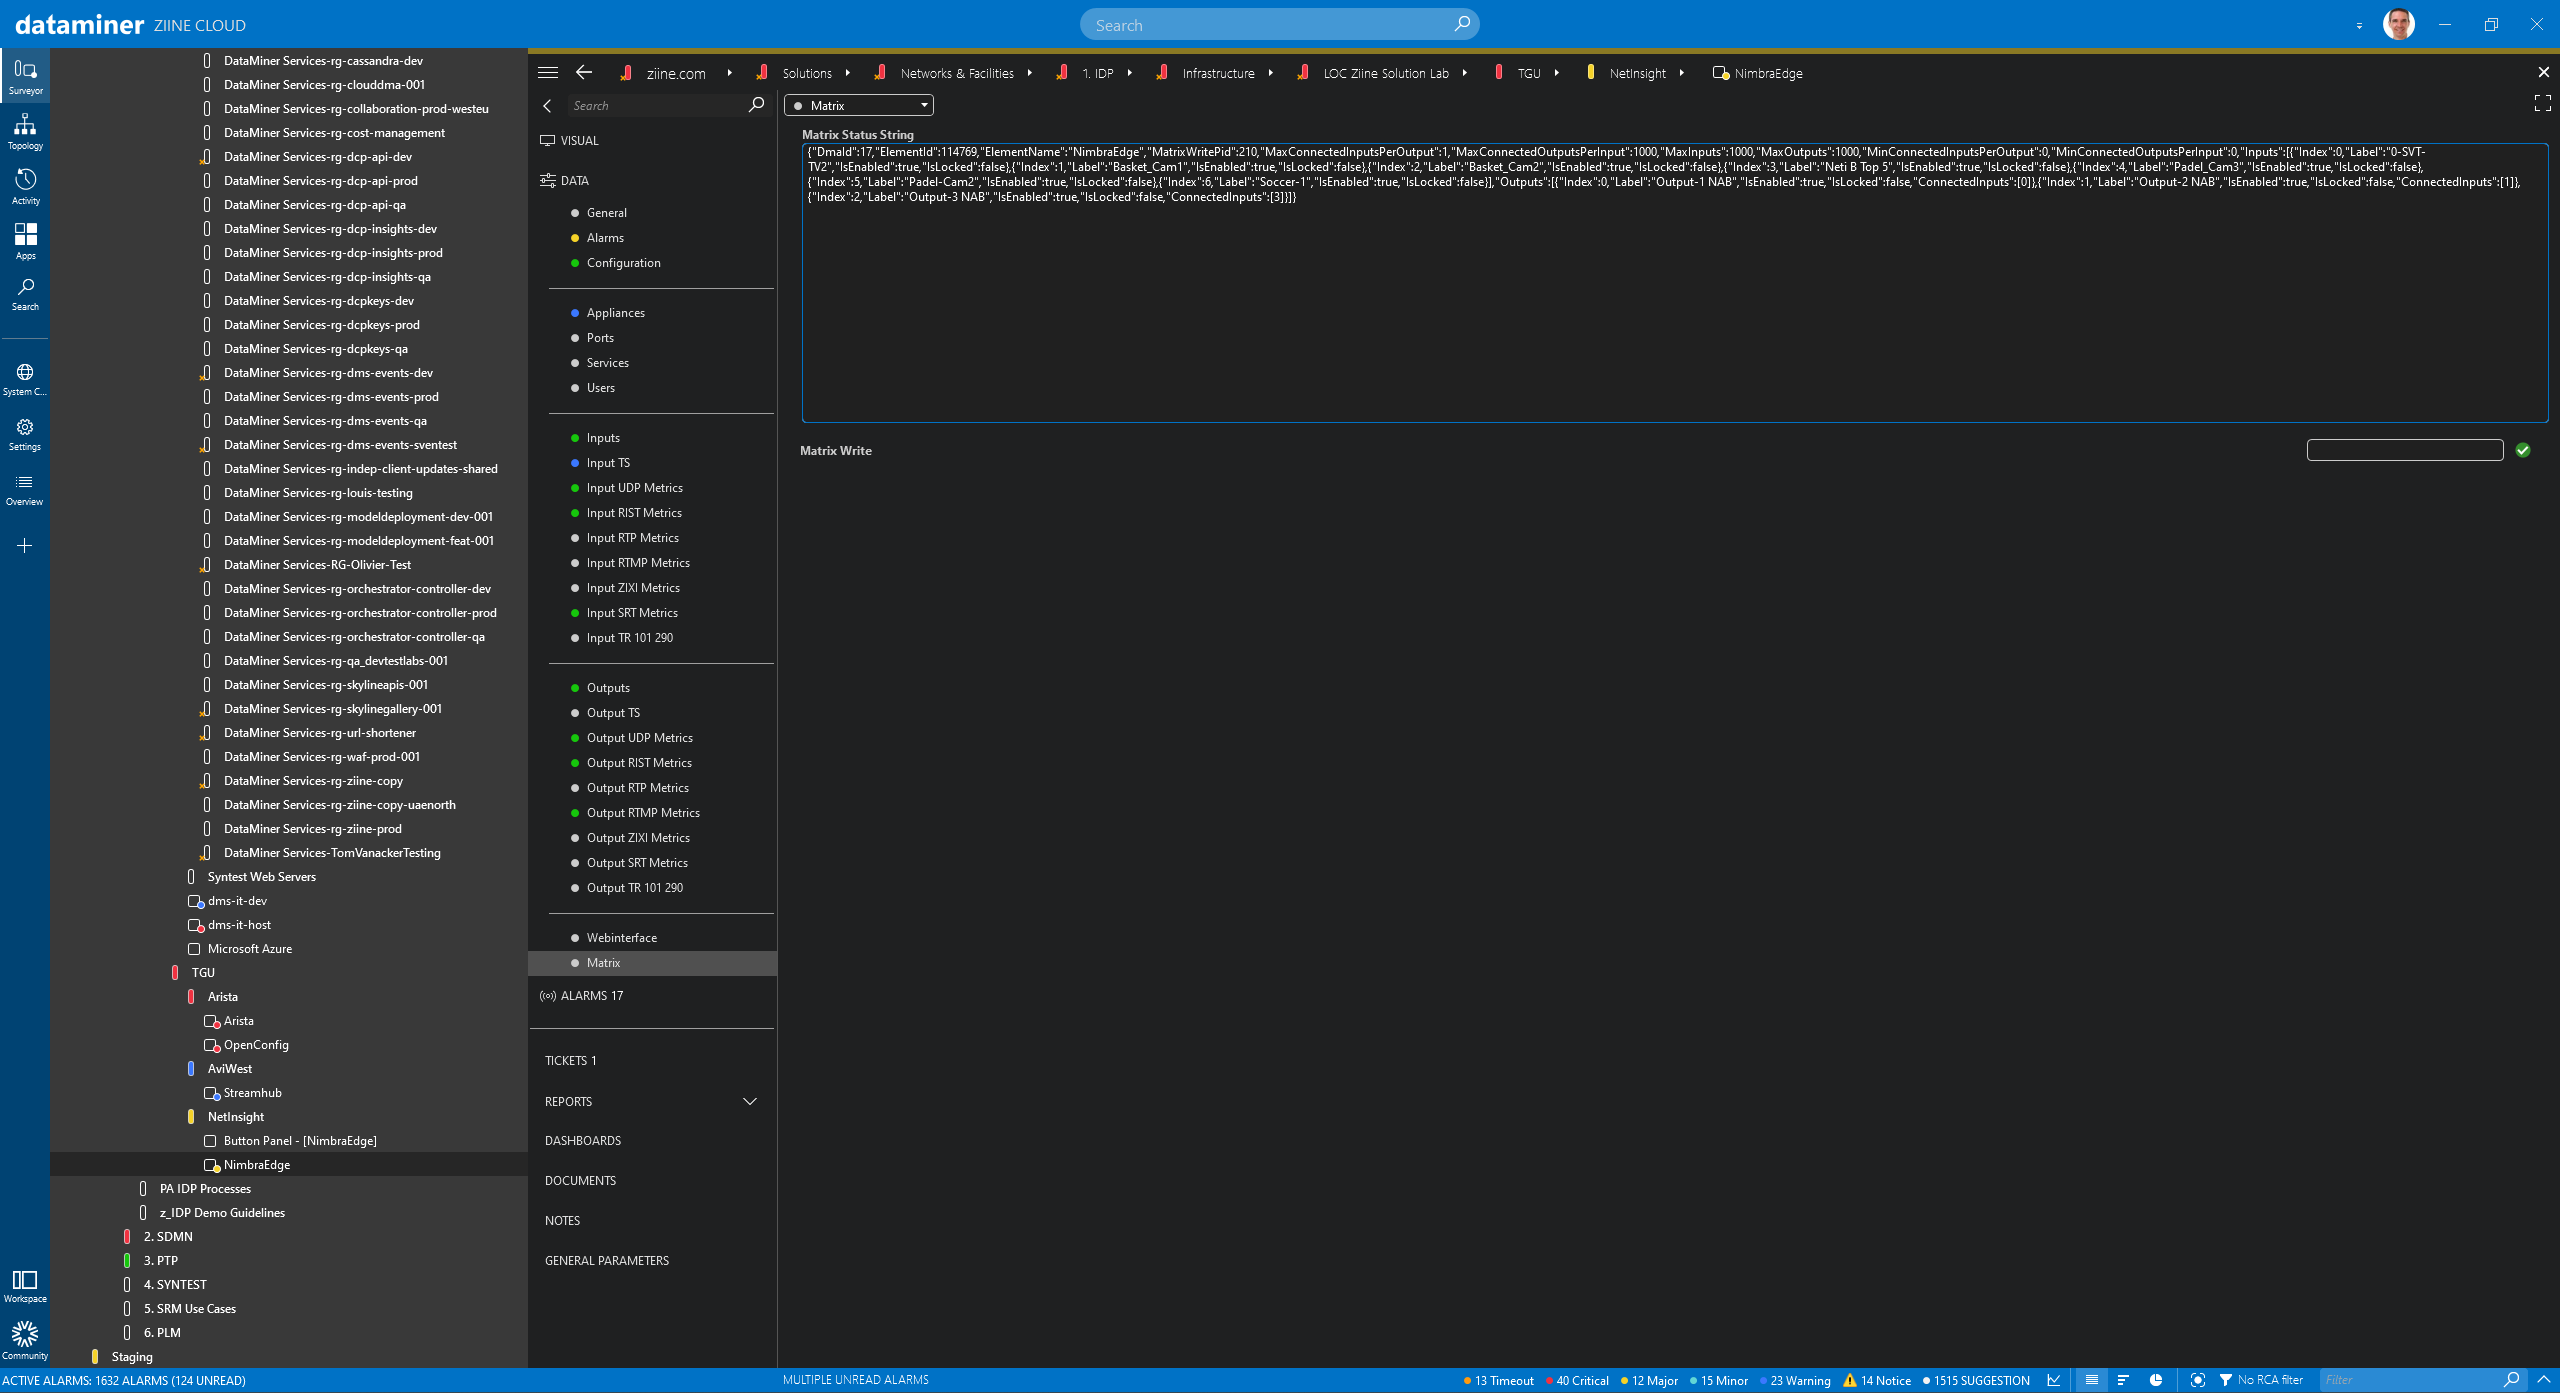The width and height of the screenshot is (2560, 1393).
Task: Expand the breadcrumb arrow after Solutions
Action: (x=847, y=73)
